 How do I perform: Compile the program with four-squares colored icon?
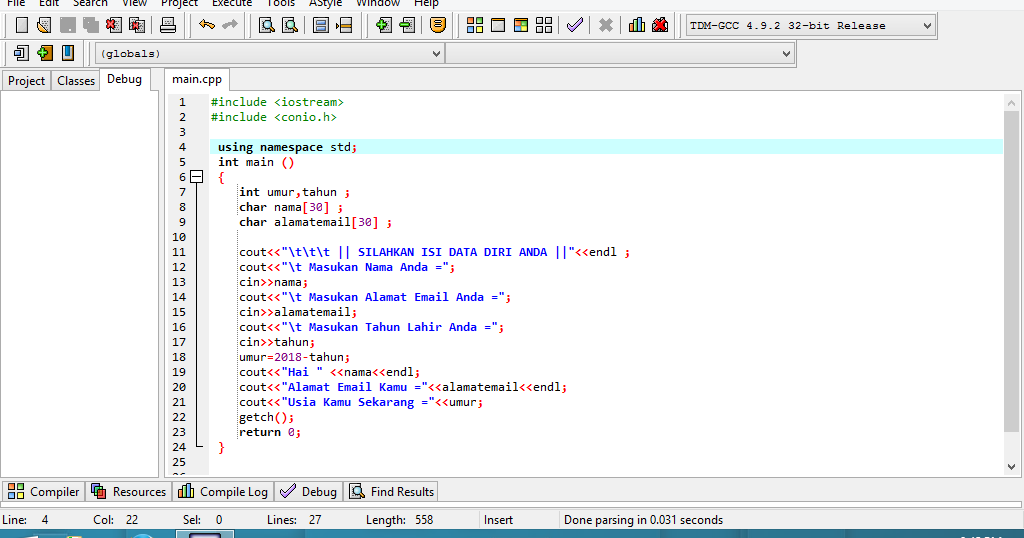click(x=475, y=25)
